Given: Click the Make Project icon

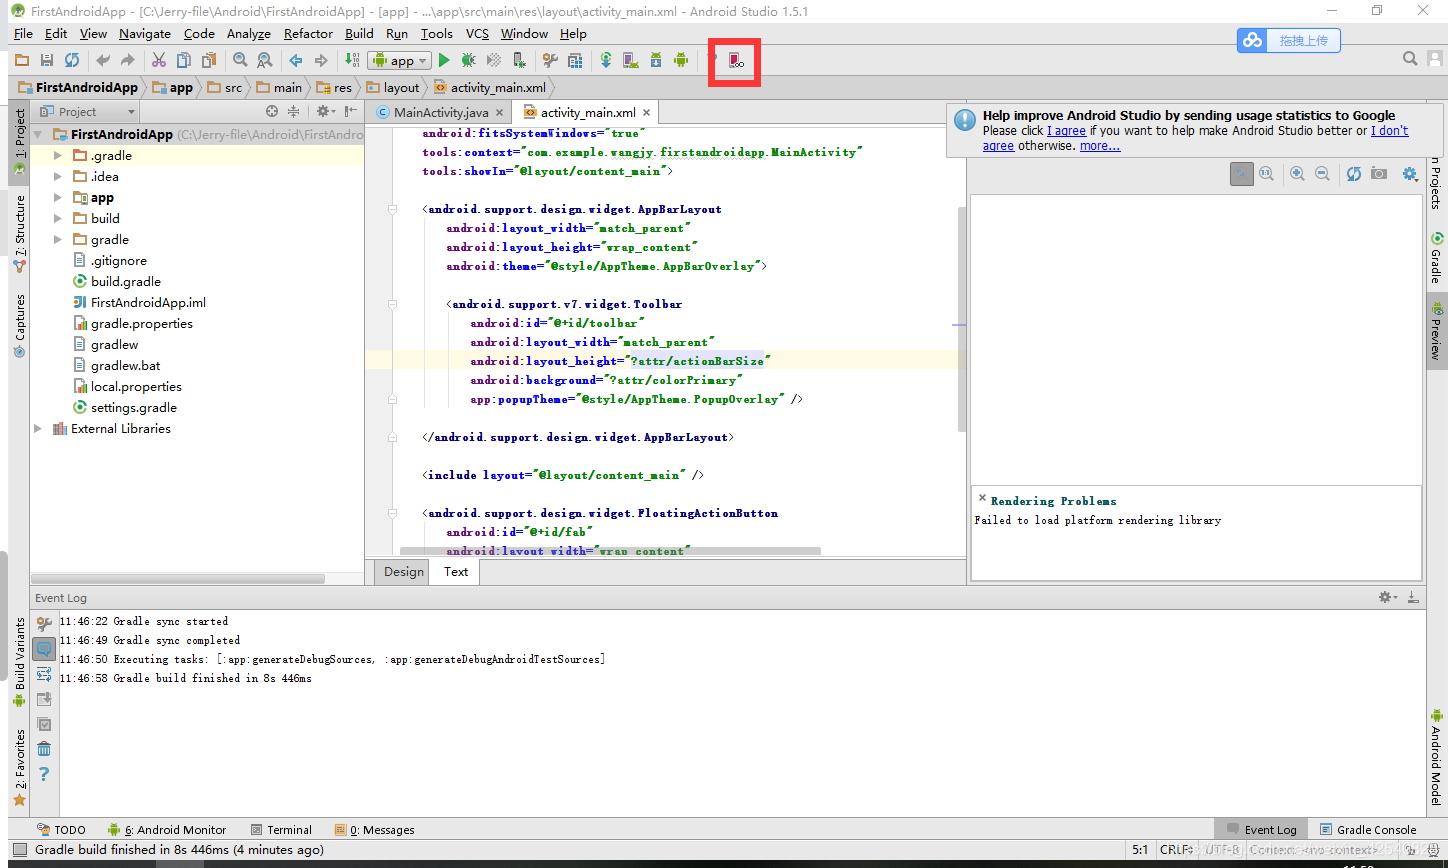Looking at the screenshot, I should 352,60.
